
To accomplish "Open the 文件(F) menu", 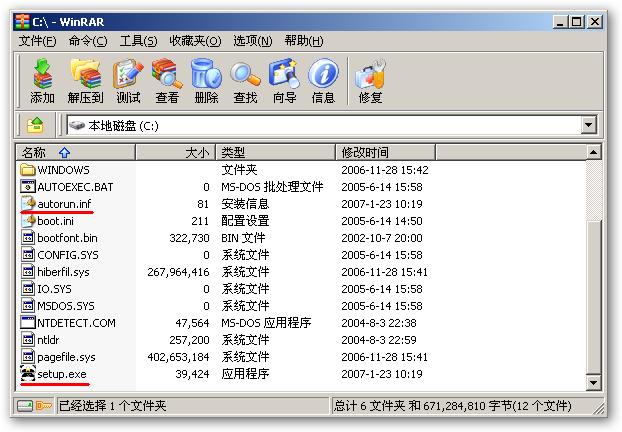I will tap(37, 41).
